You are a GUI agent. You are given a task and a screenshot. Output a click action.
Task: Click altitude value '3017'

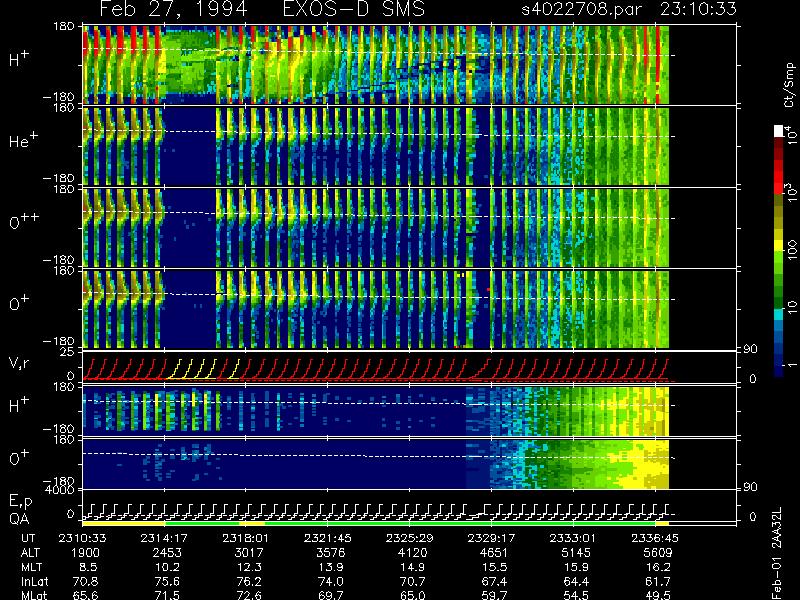point(249,553)
